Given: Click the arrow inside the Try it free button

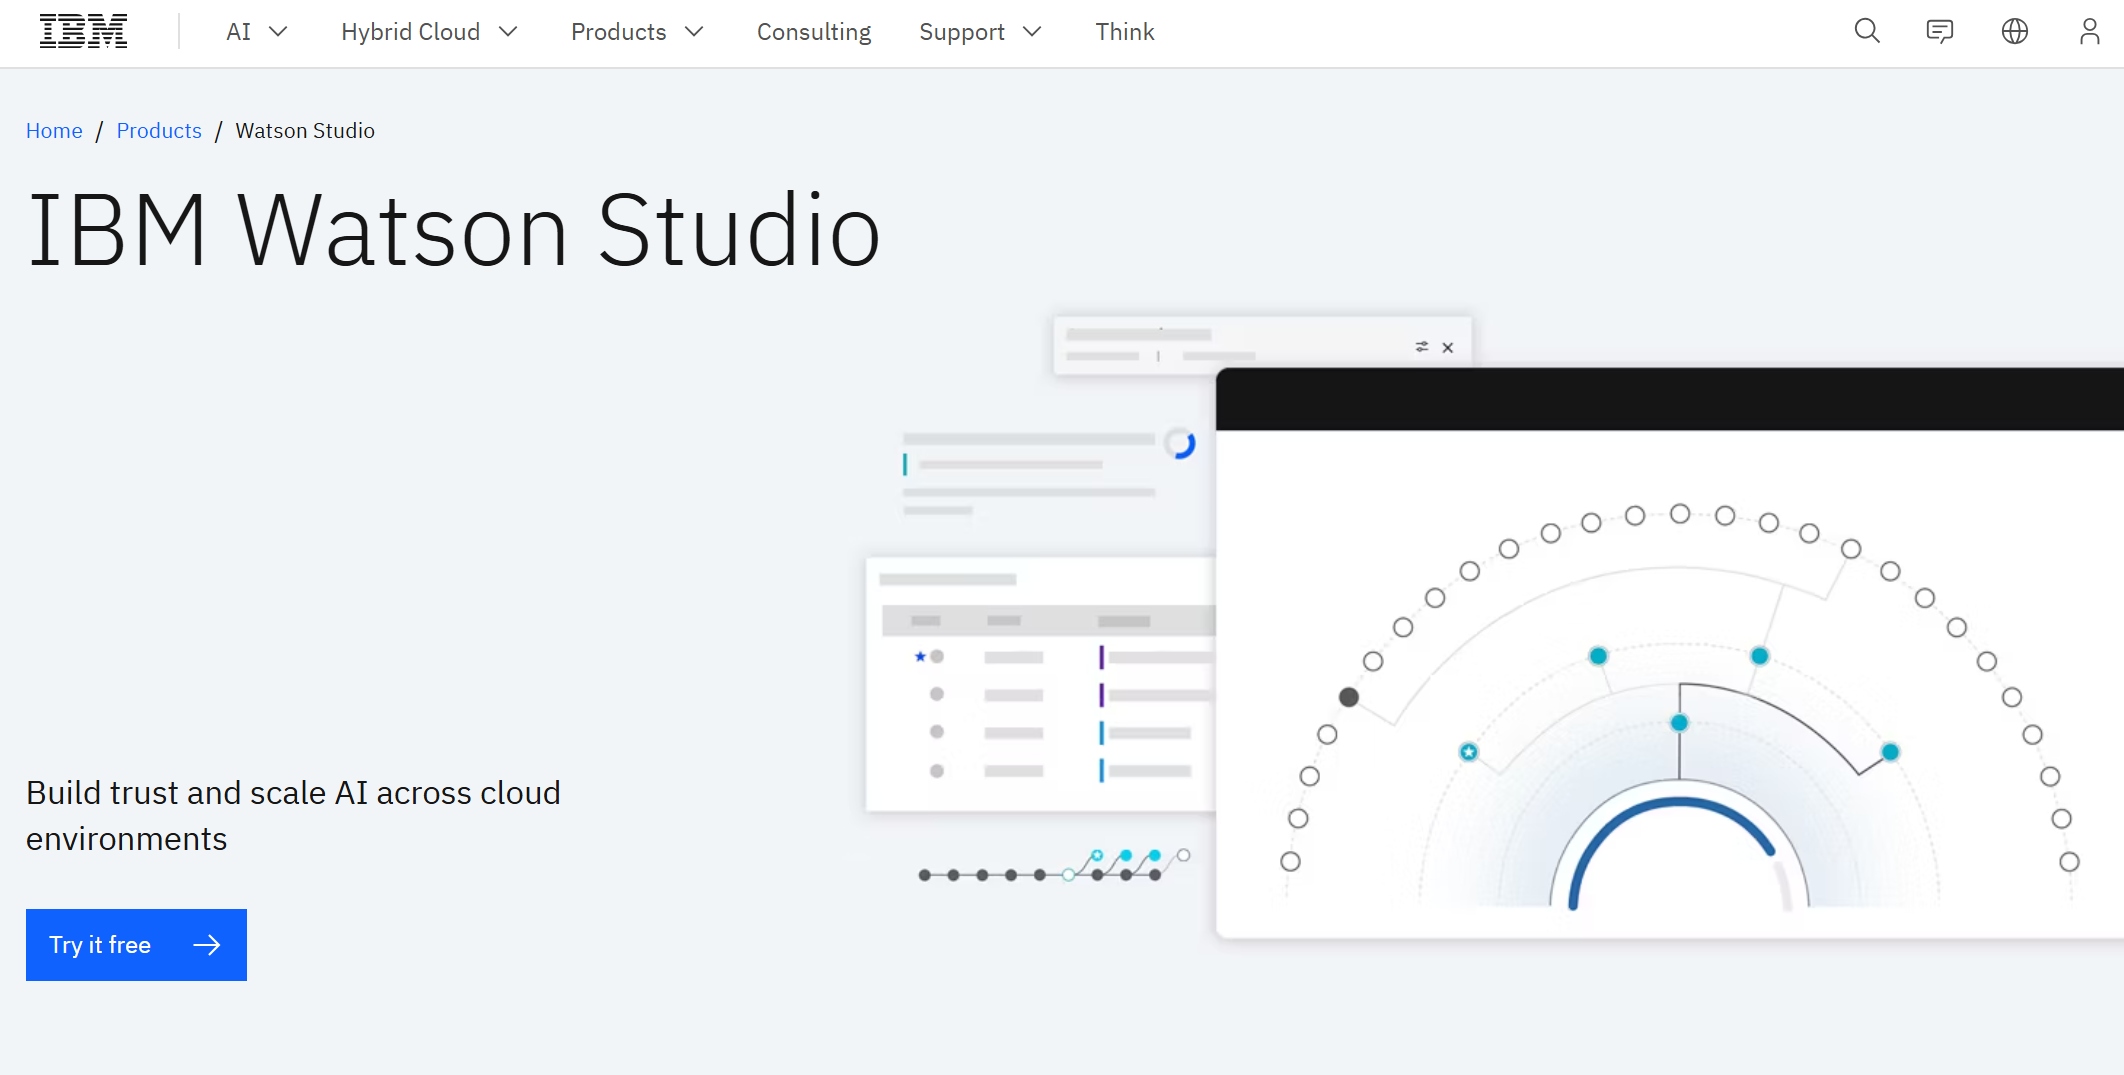Looking at the screenshot, I should [207, 944].
